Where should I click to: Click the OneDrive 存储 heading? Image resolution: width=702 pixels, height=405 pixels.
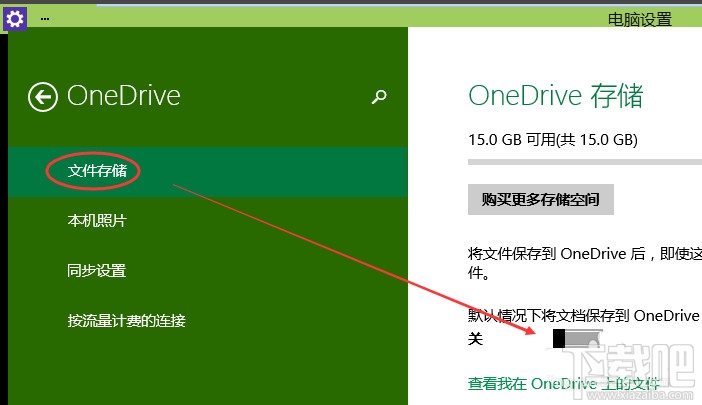tap(556, 96)
